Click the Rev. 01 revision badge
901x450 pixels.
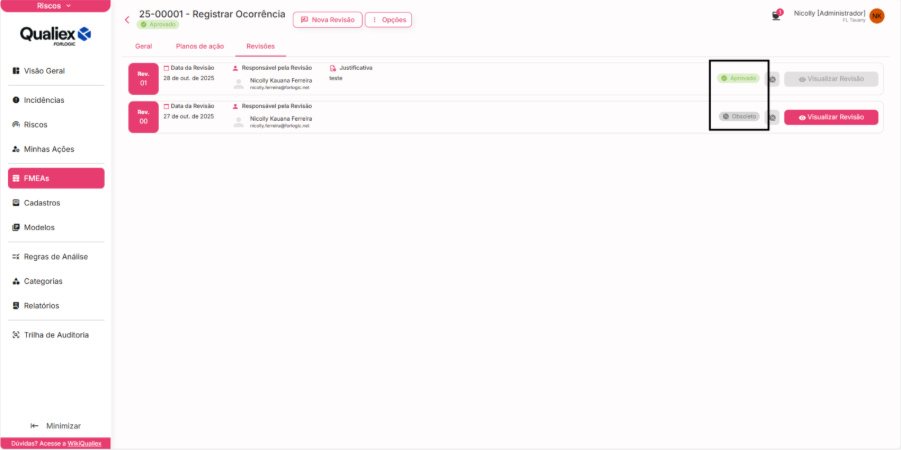click(143, 78)
